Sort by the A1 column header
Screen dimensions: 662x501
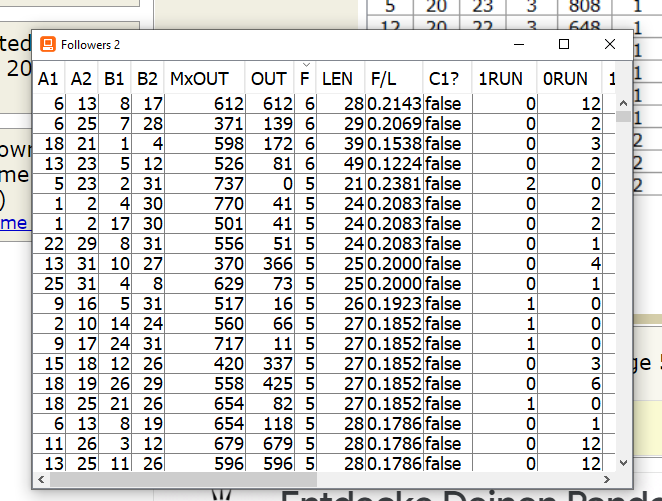49,79
